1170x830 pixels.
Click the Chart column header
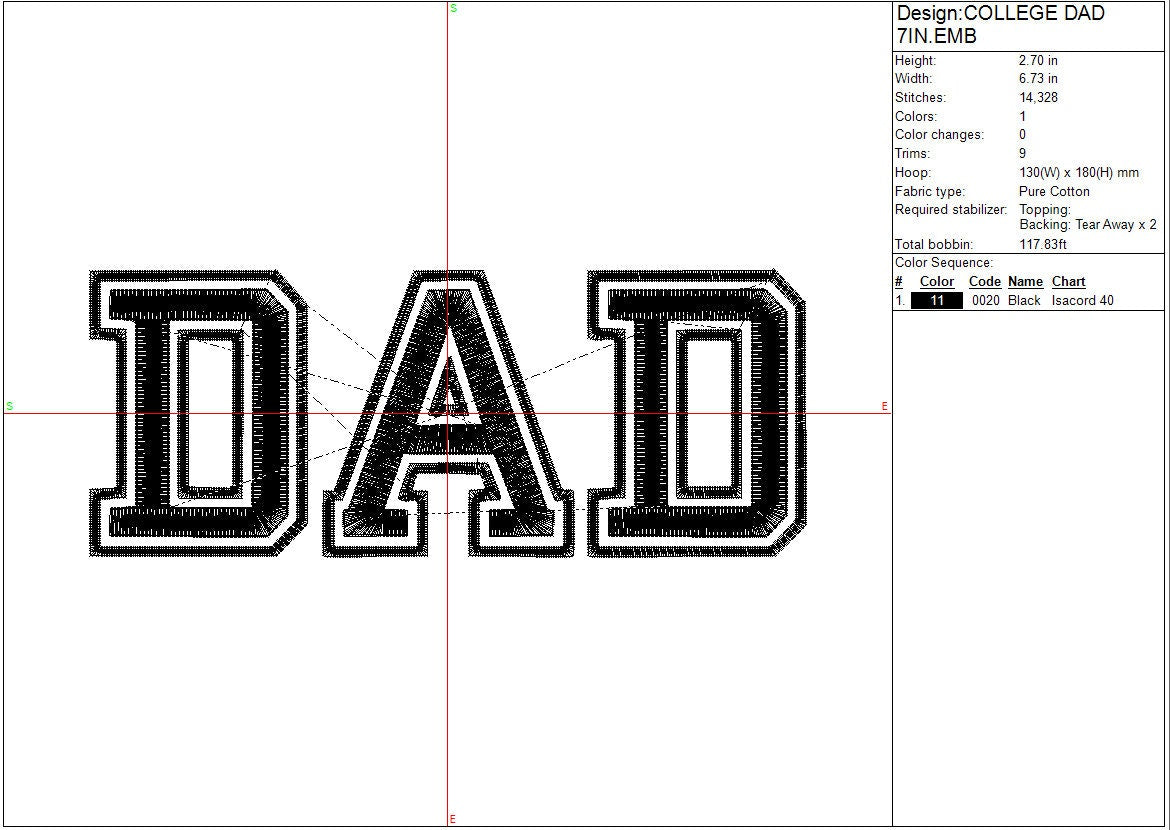pos(1068,282)
